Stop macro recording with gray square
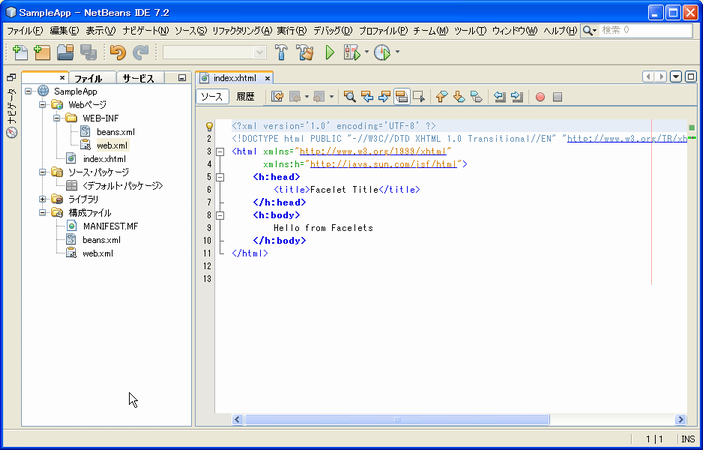703x450 pixels. (x=557, y=97)
